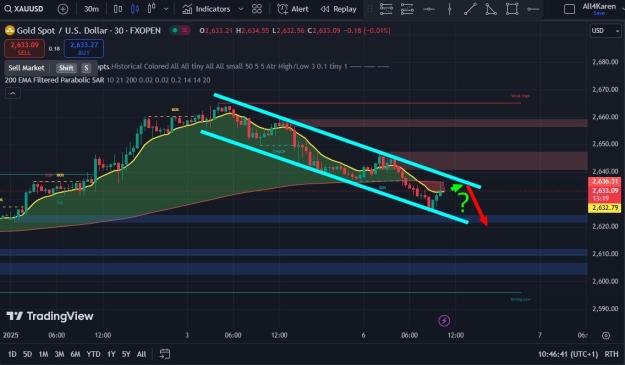
Task: Click the 2,636.31 price label on scale
Action: point(605,182)
